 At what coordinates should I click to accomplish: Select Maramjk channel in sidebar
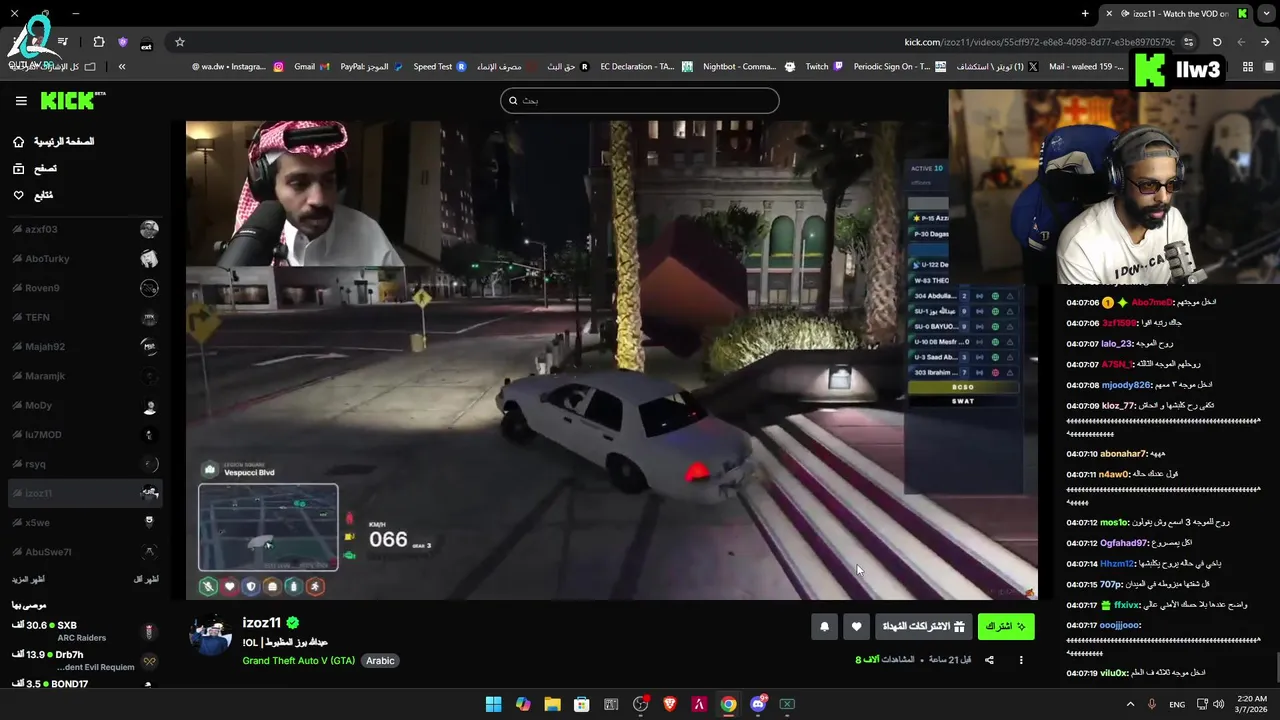[85, 376]
